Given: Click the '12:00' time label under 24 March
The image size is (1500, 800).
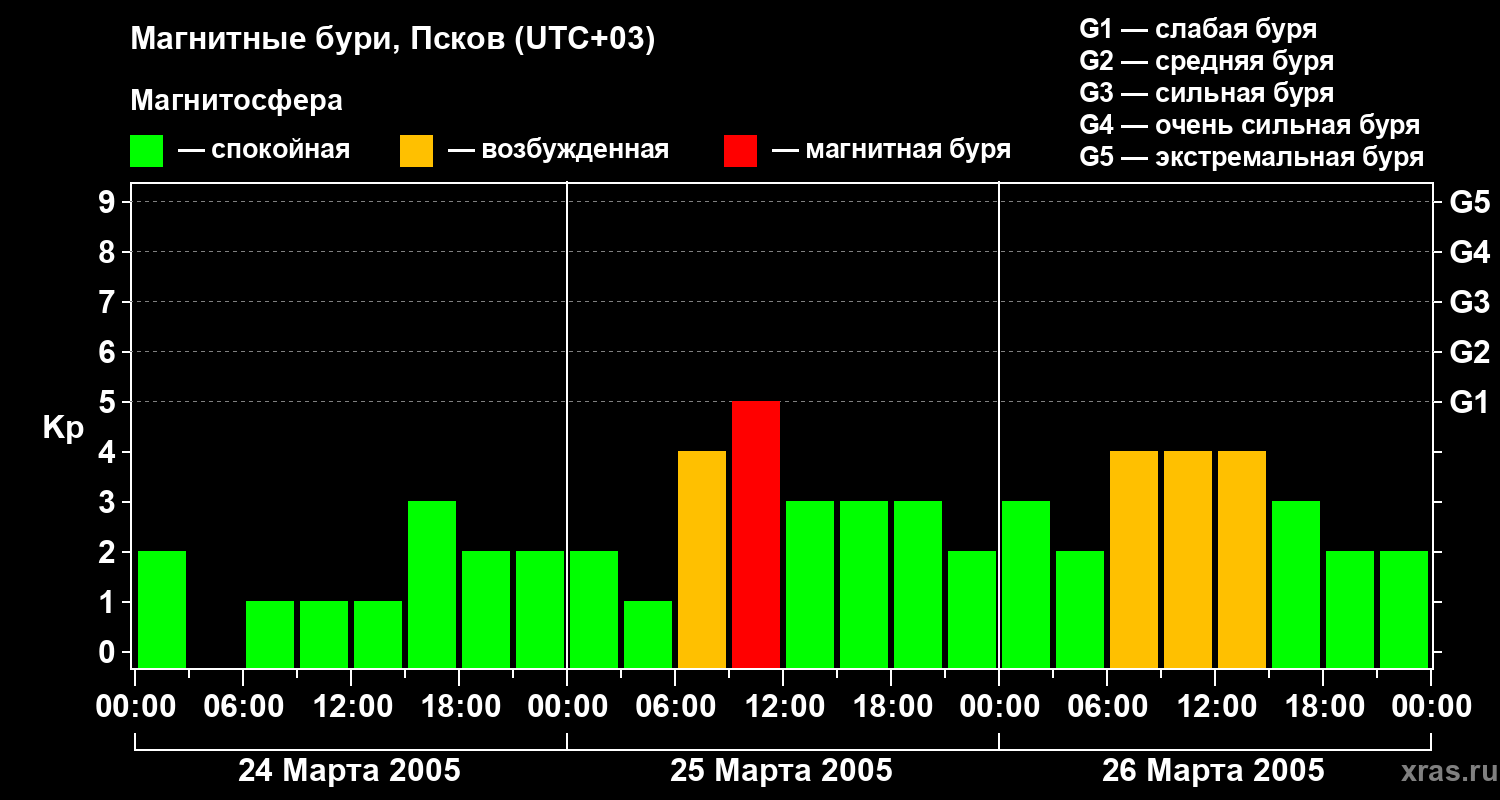Looking at the screenshot, I should coord(351,706).
